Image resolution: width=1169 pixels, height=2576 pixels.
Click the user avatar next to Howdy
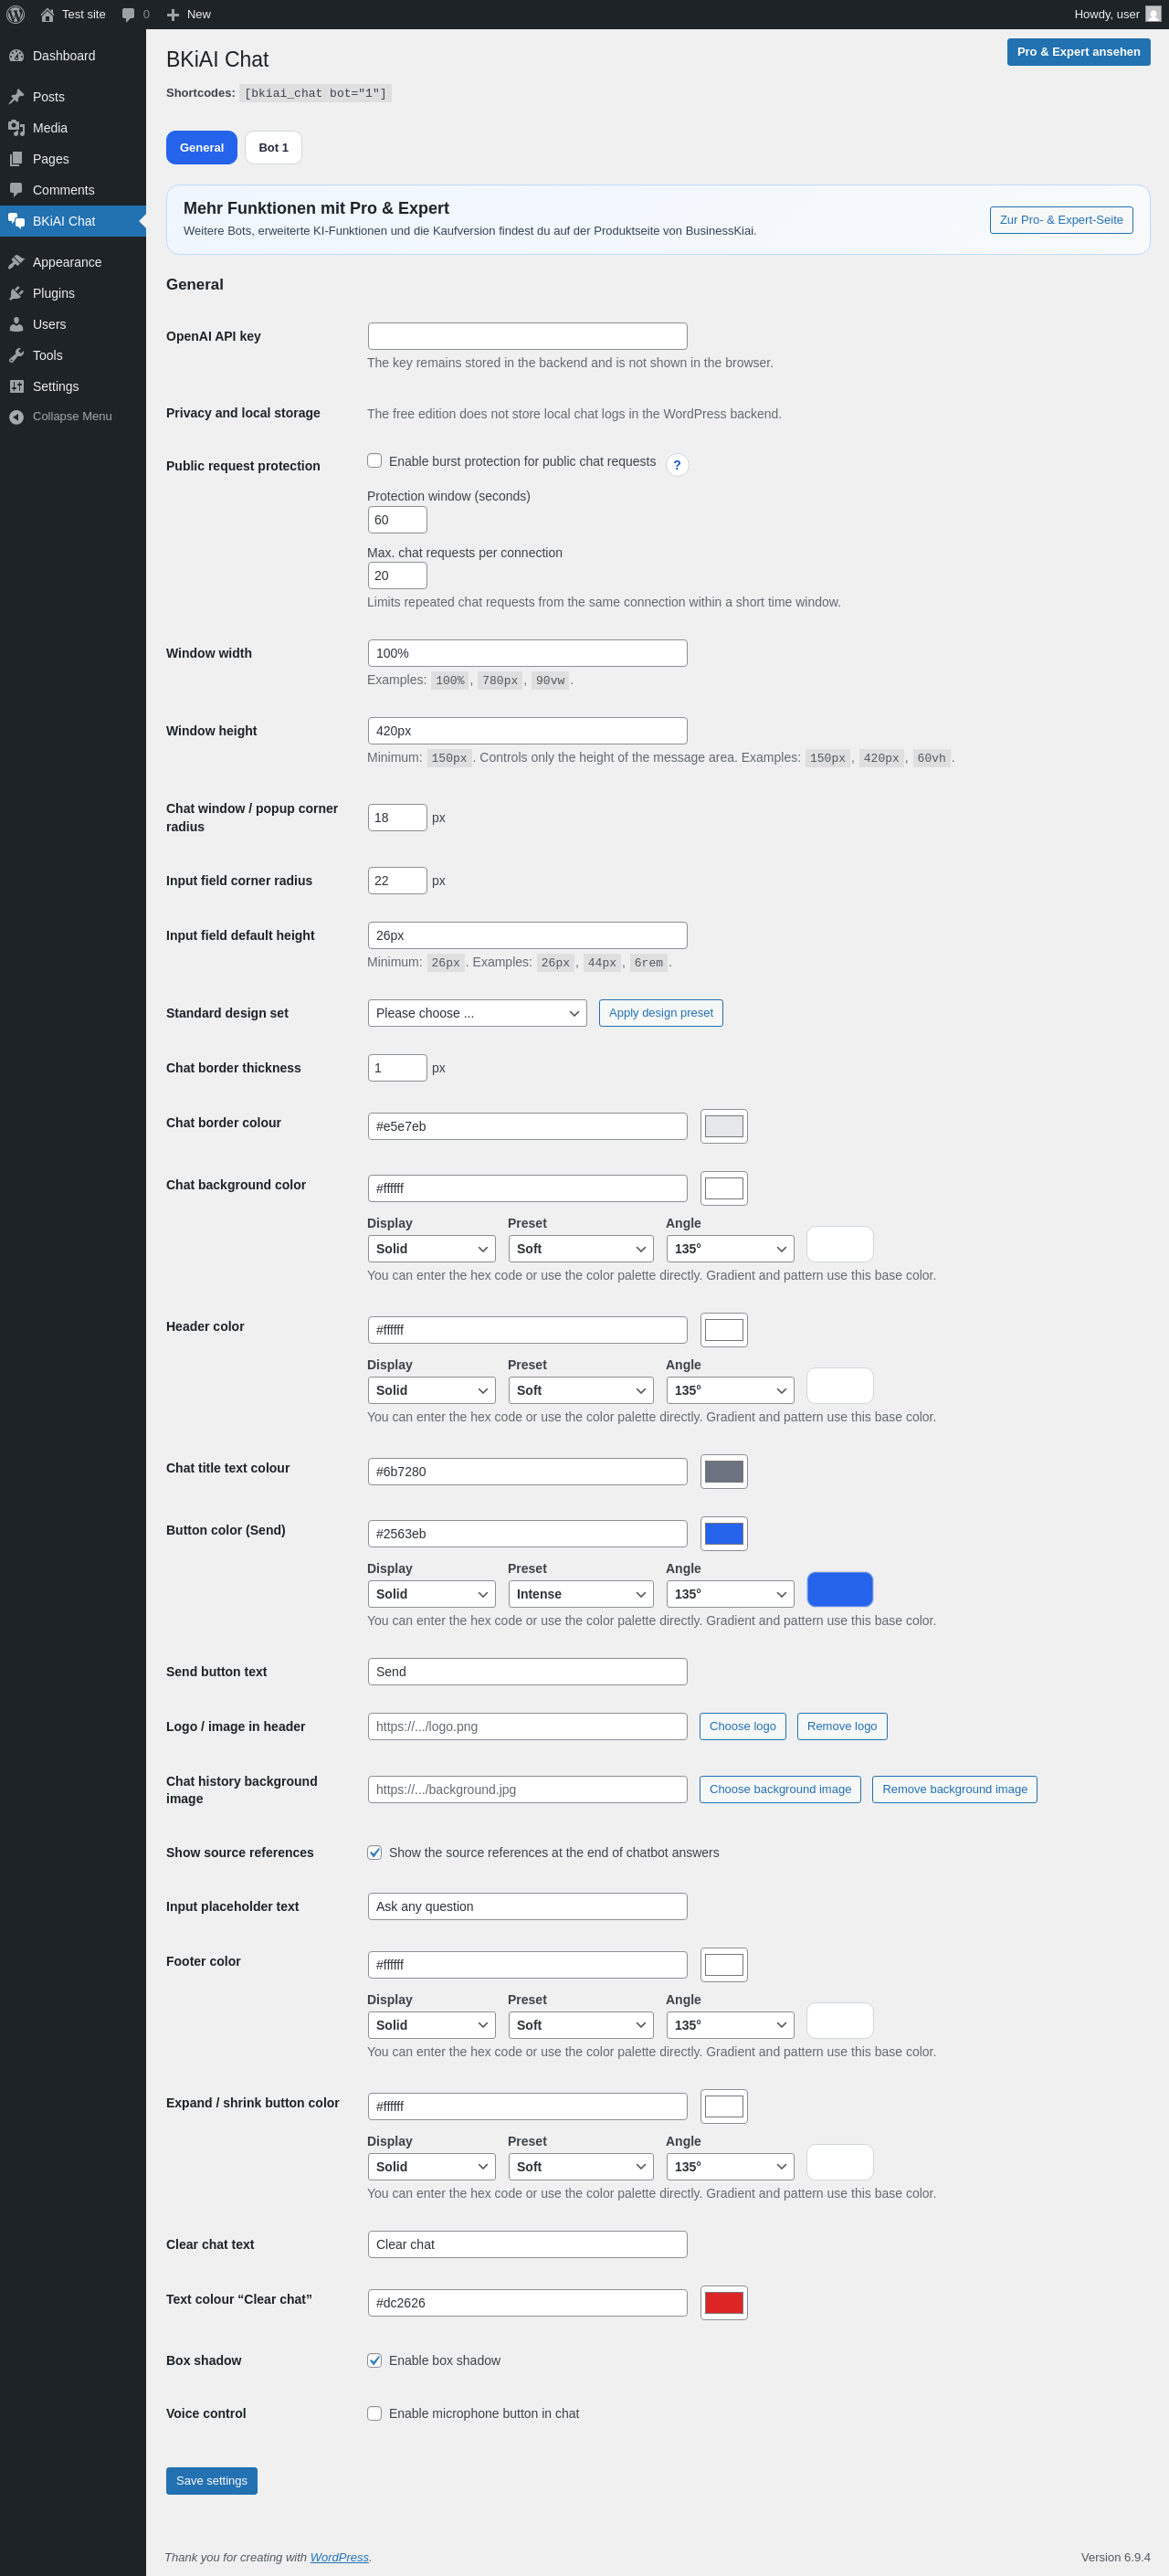[x=1153, y=14]
